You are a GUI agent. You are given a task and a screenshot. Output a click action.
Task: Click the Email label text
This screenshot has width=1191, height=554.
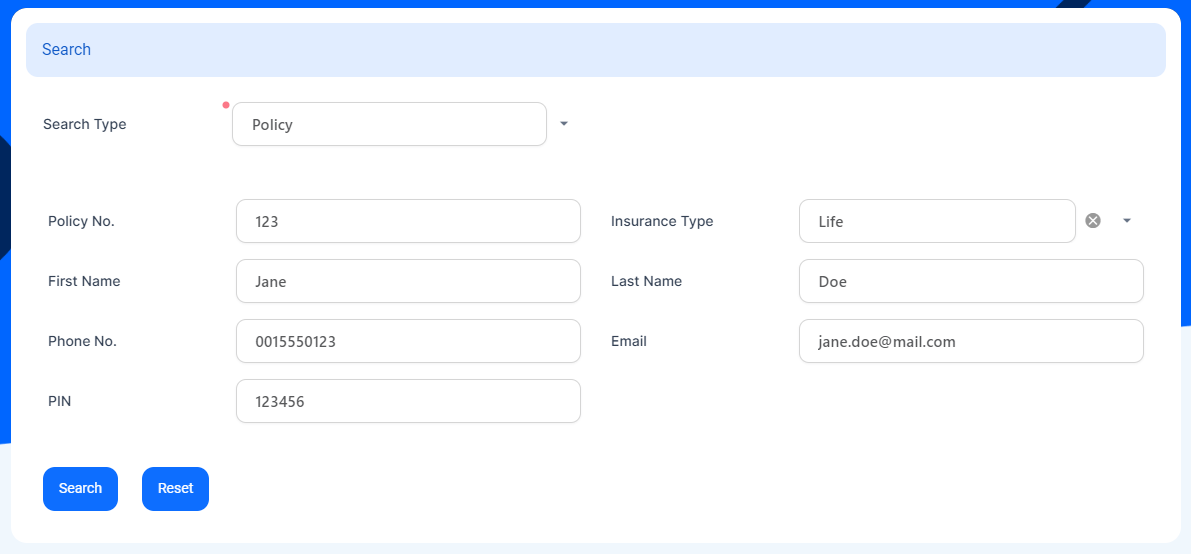point(629,341)
